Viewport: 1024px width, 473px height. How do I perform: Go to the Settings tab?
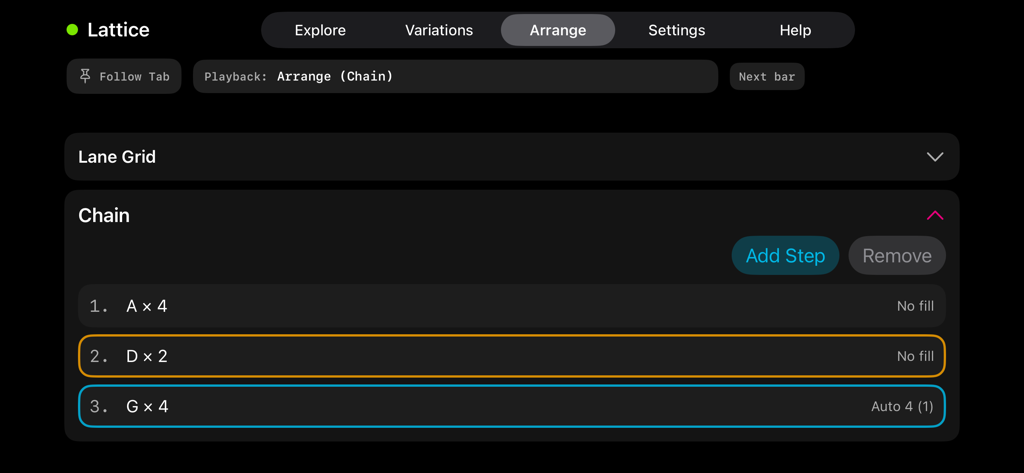click(677, 30)
